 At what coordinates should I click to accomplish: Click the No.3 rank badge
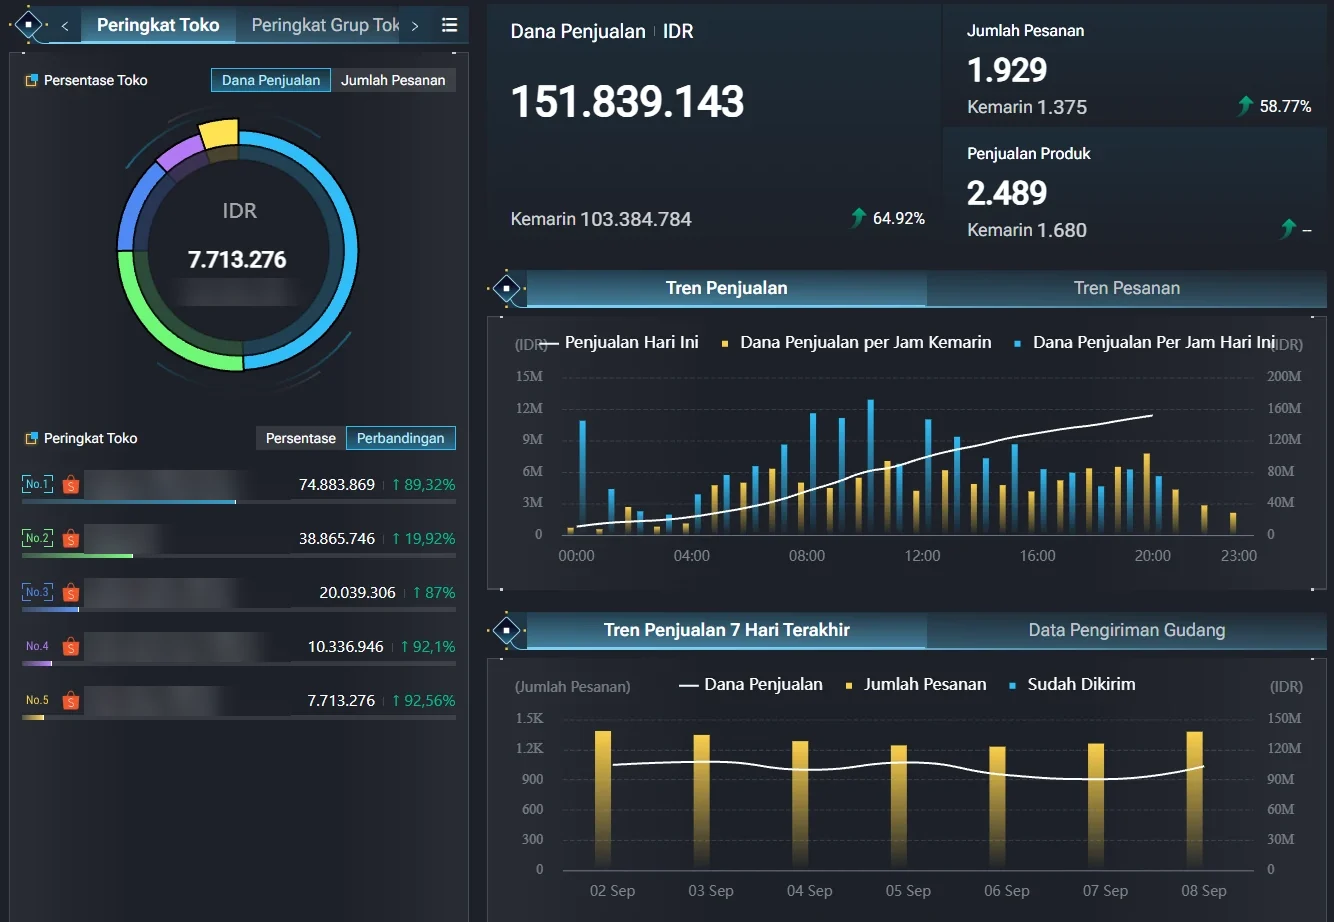37,592
